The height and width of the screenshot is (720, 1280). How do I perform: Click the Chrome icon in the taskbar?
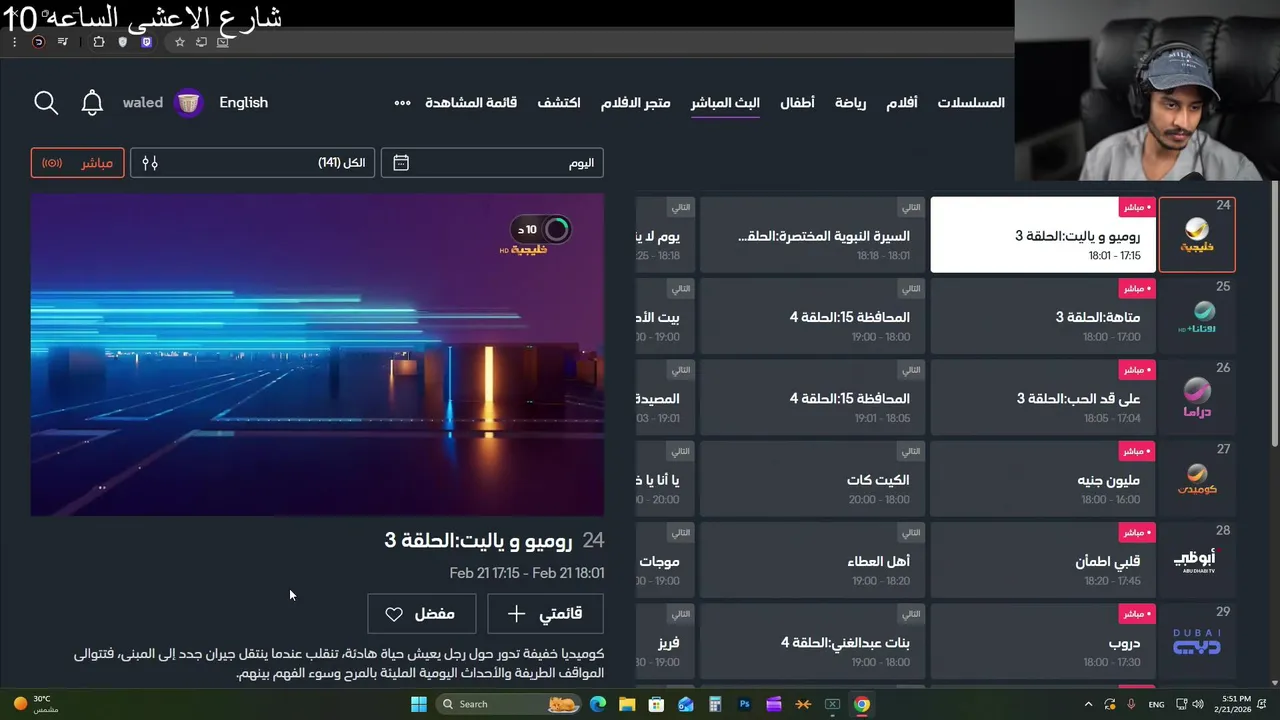pos(861,704)
